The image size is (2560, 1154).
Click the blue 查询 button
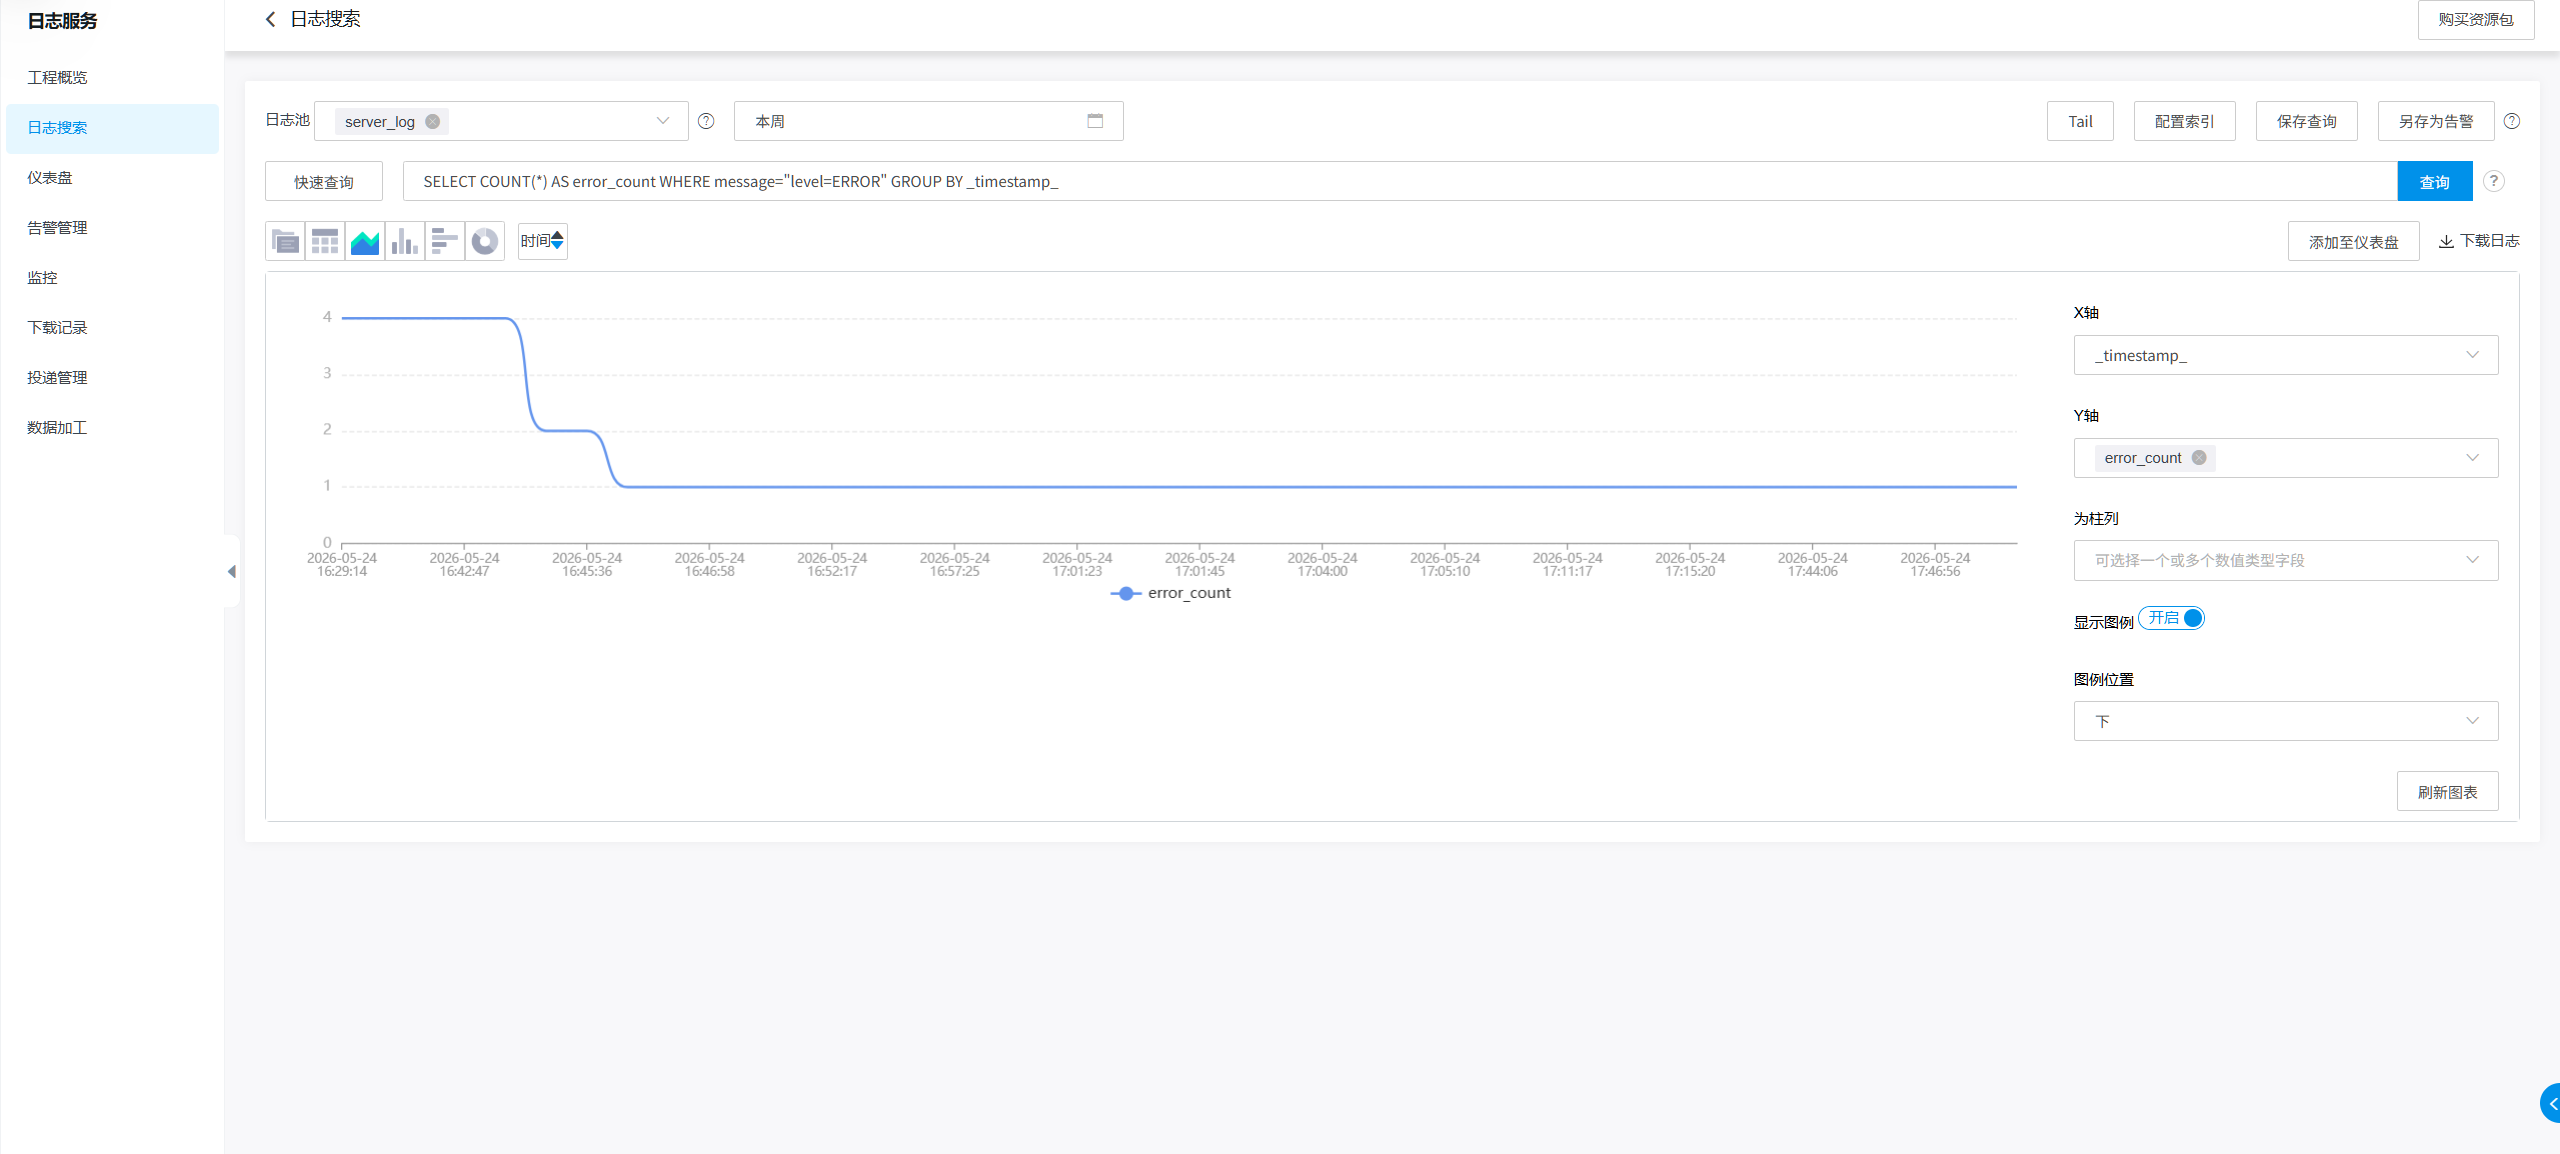[x=2435, y=181]
